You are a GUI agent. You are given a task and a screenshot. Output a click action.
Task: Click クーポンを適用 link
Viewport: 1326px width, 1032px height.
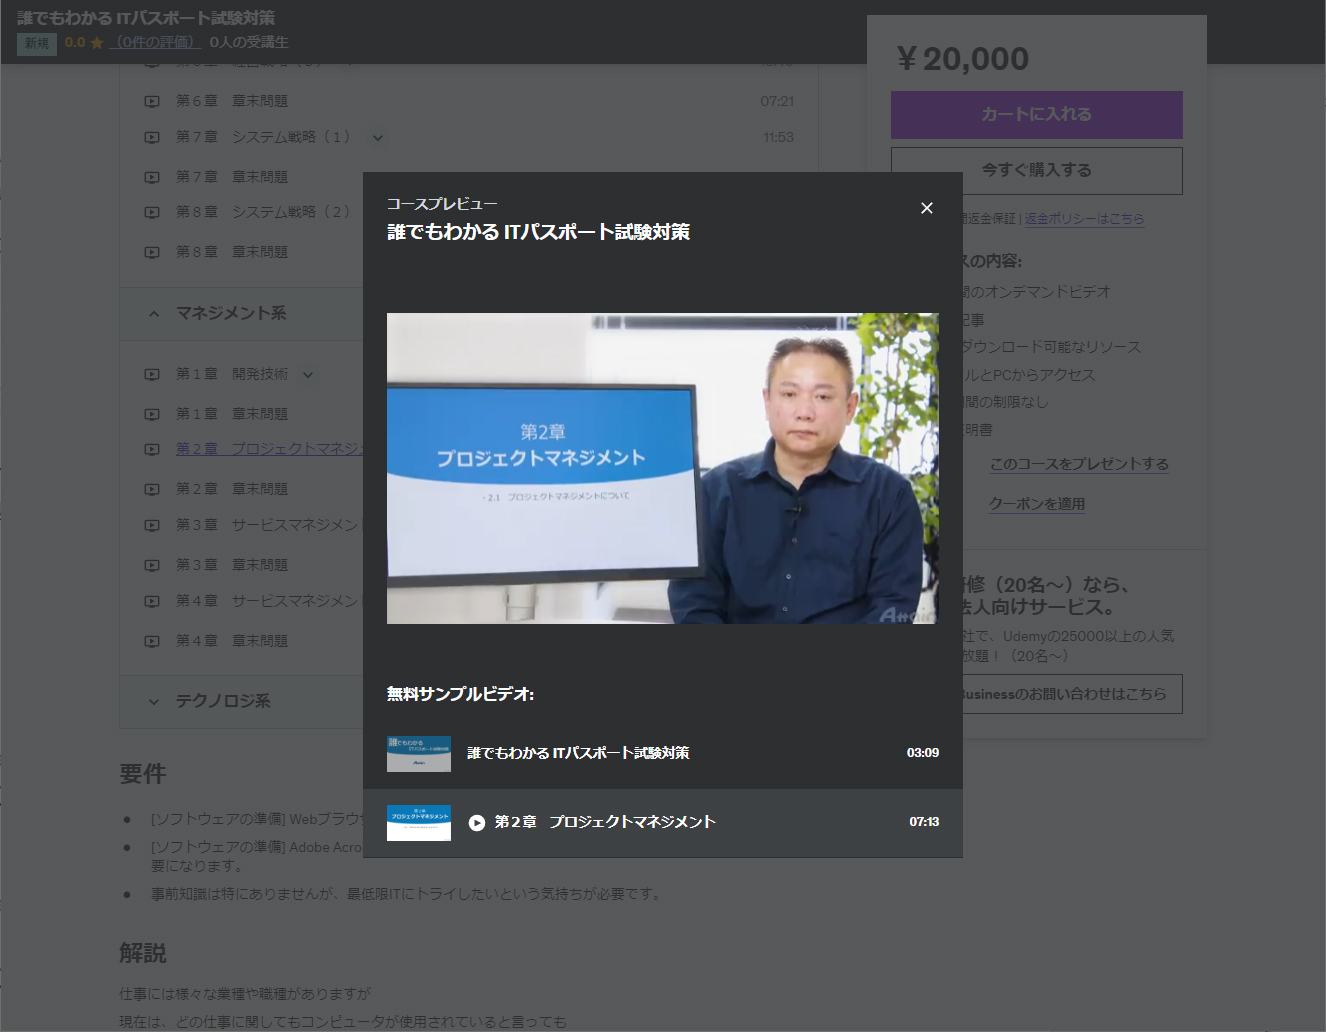(x=1037, y=504)
